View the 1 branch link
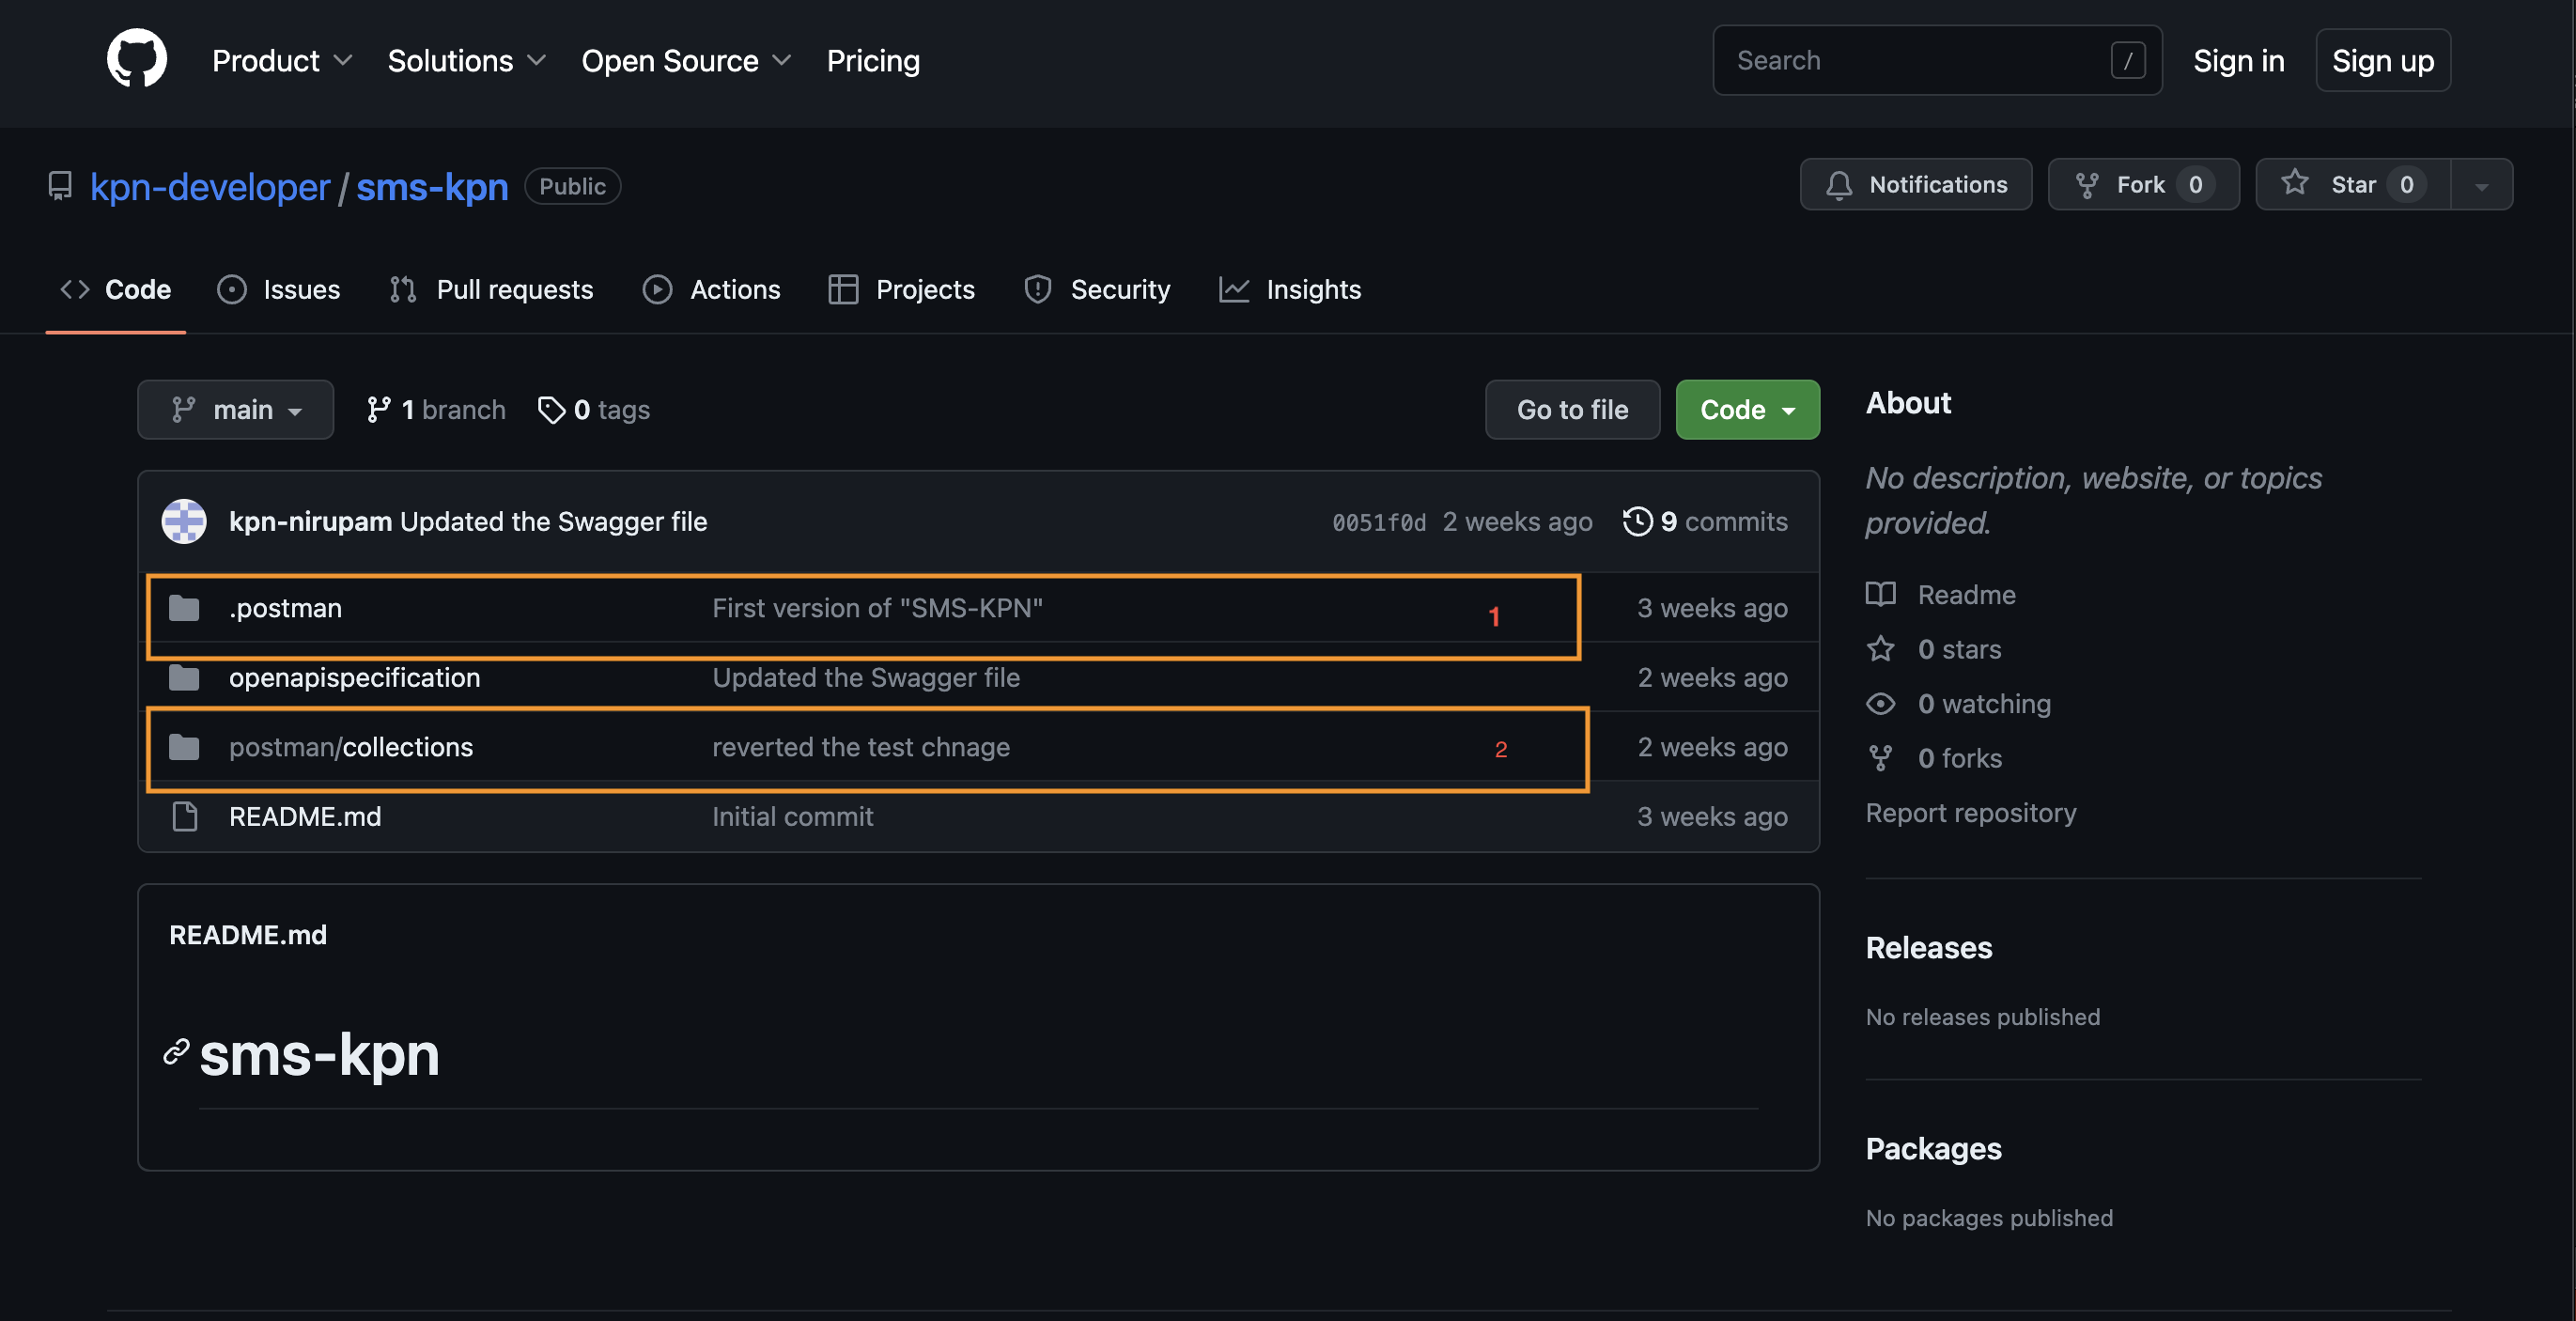 (x=436, y=410)
